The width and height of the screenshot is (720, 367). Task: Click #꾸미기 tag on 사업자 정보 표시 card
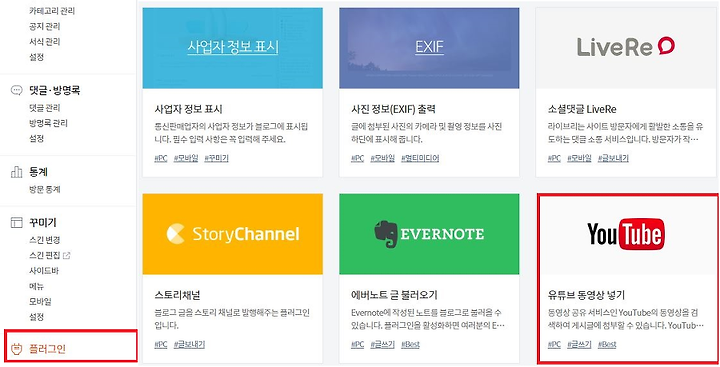click(216, 158)
